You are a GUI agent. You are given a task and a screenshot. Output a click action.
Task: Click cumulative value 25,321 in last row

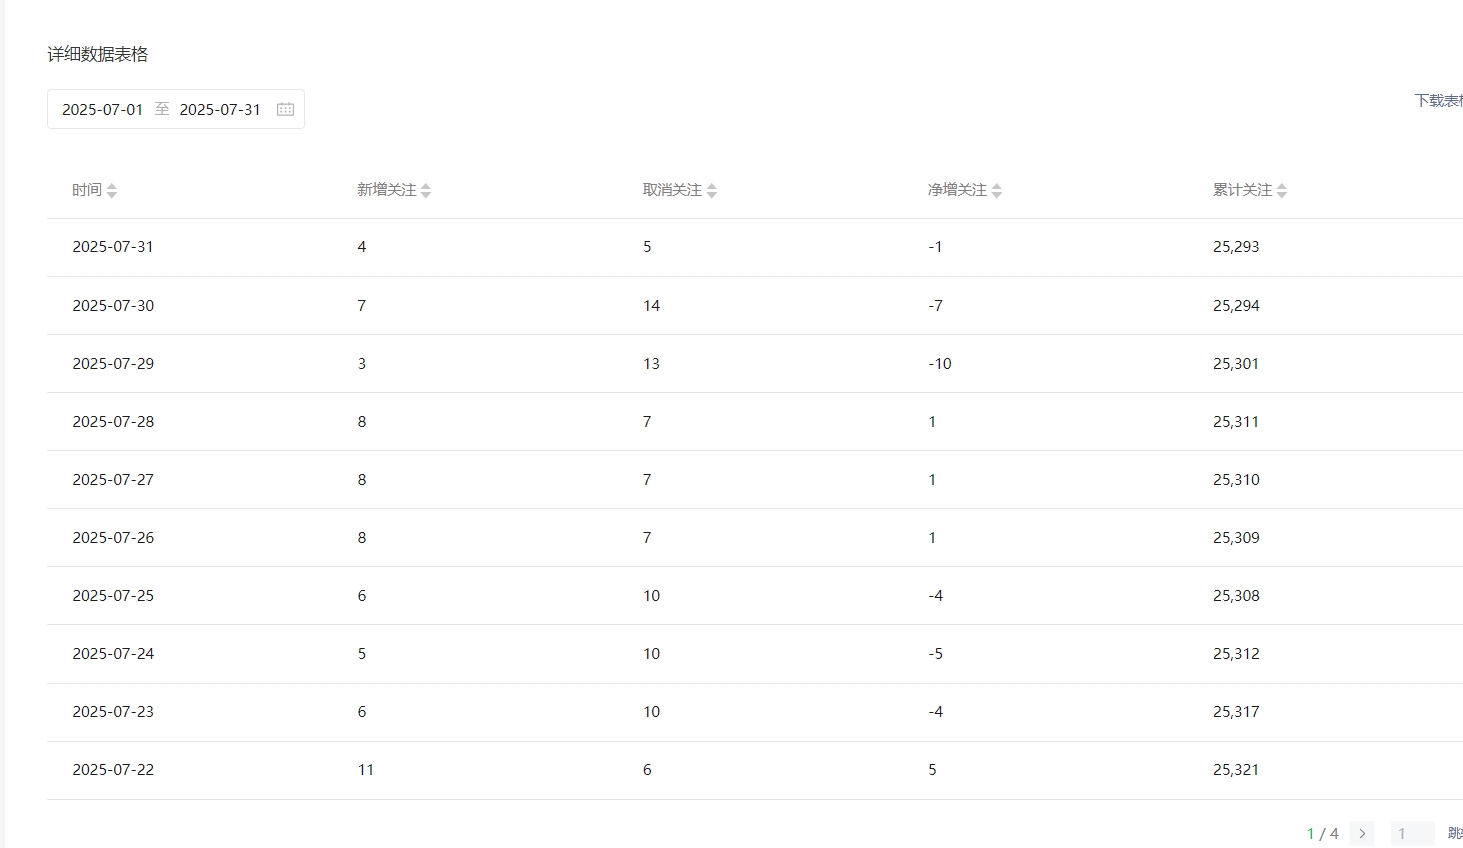coord(1236,769)
